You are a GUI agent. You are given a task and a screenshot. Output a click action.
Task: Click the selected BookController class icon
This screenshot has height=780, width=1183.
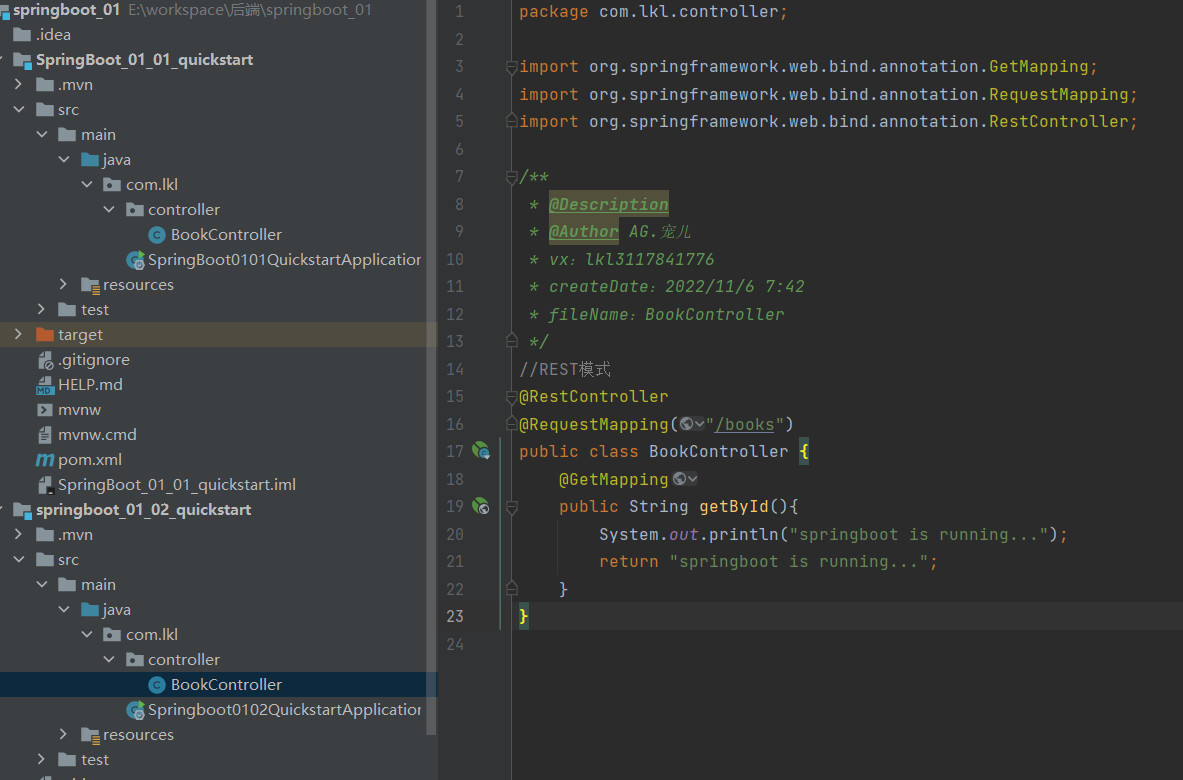point(157,685)
